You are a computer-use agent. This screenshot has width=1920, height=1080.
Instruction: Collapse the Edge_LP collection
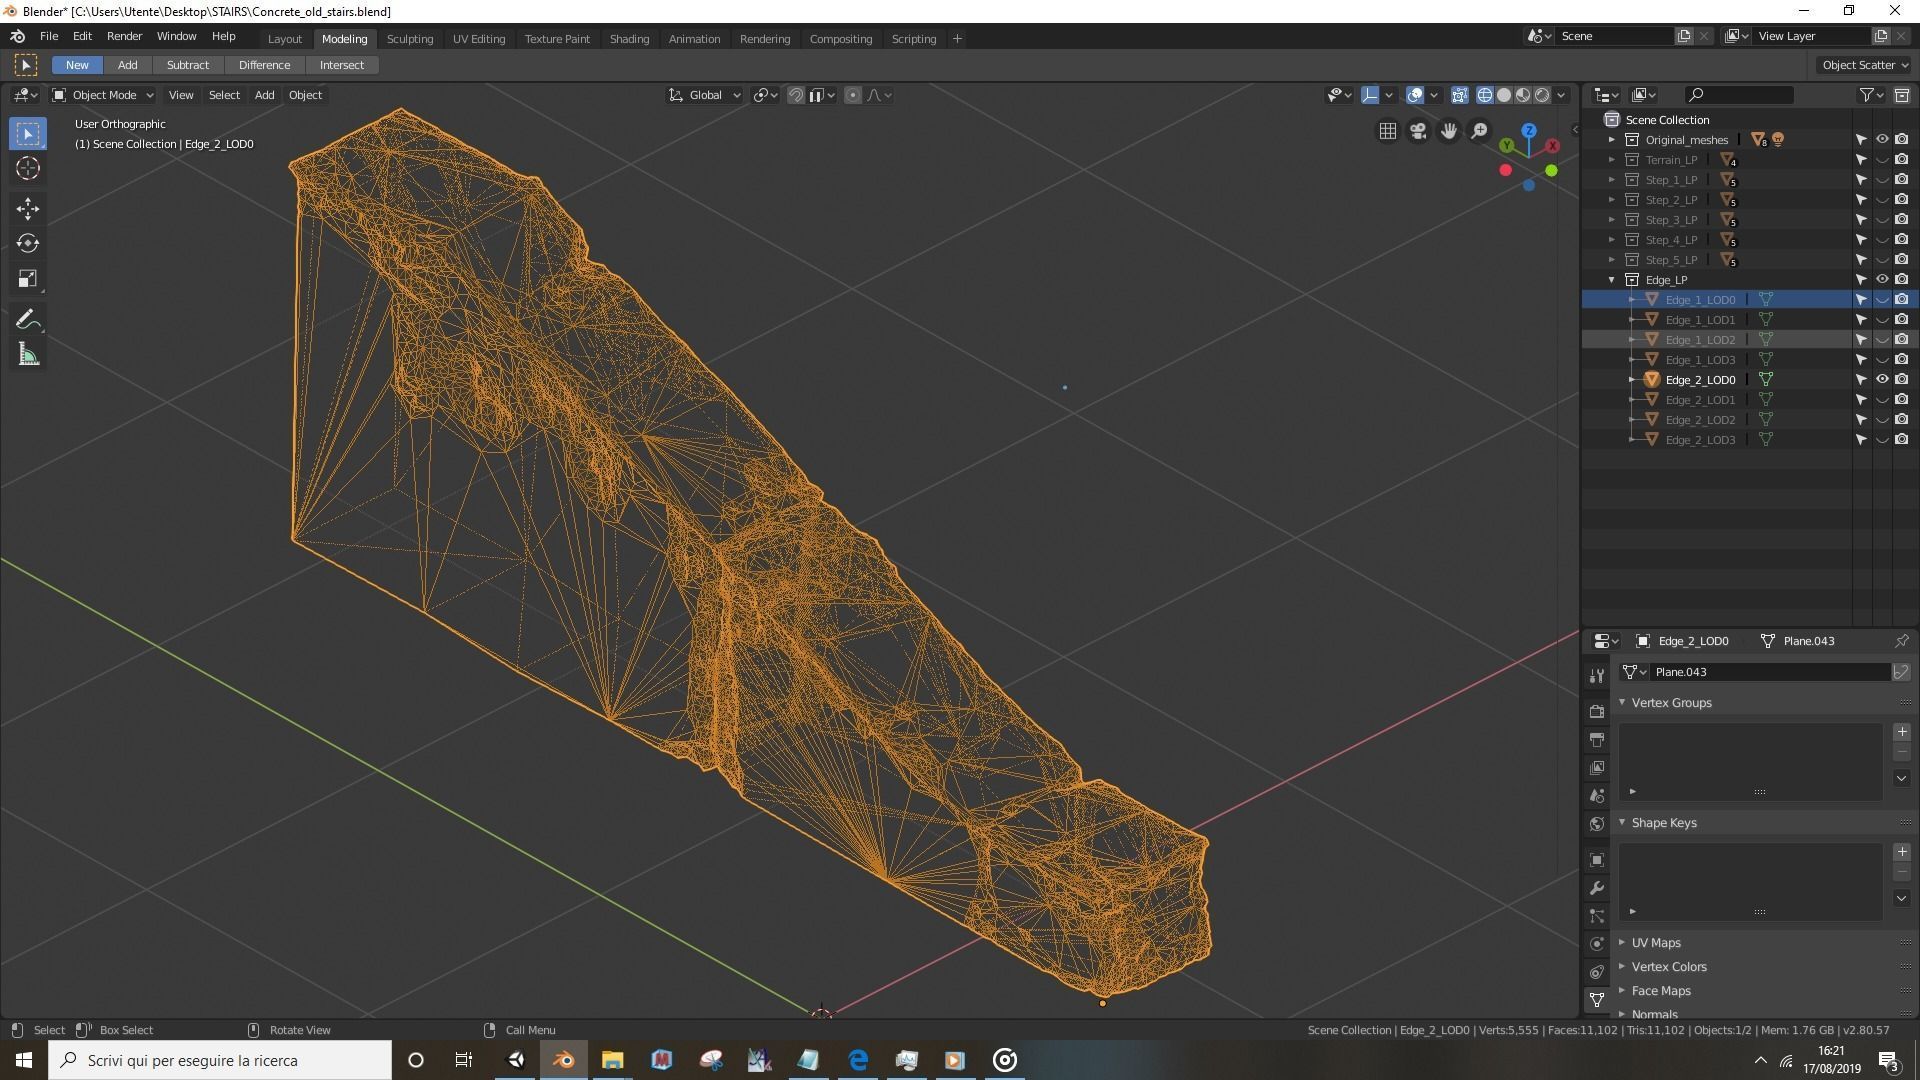(1612, 280)
